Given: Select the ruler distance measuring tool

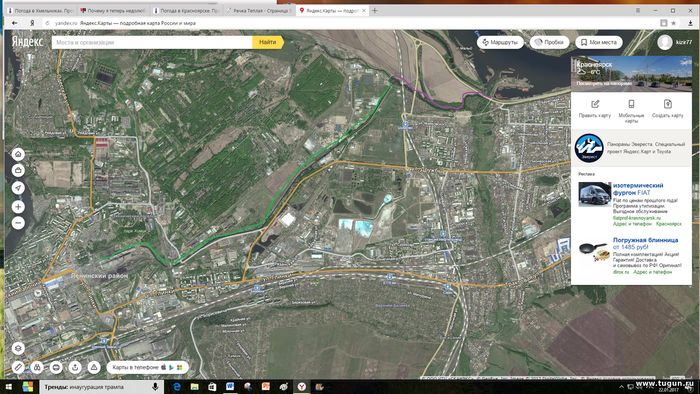Looking at the screenshot, I should [18, 367].
